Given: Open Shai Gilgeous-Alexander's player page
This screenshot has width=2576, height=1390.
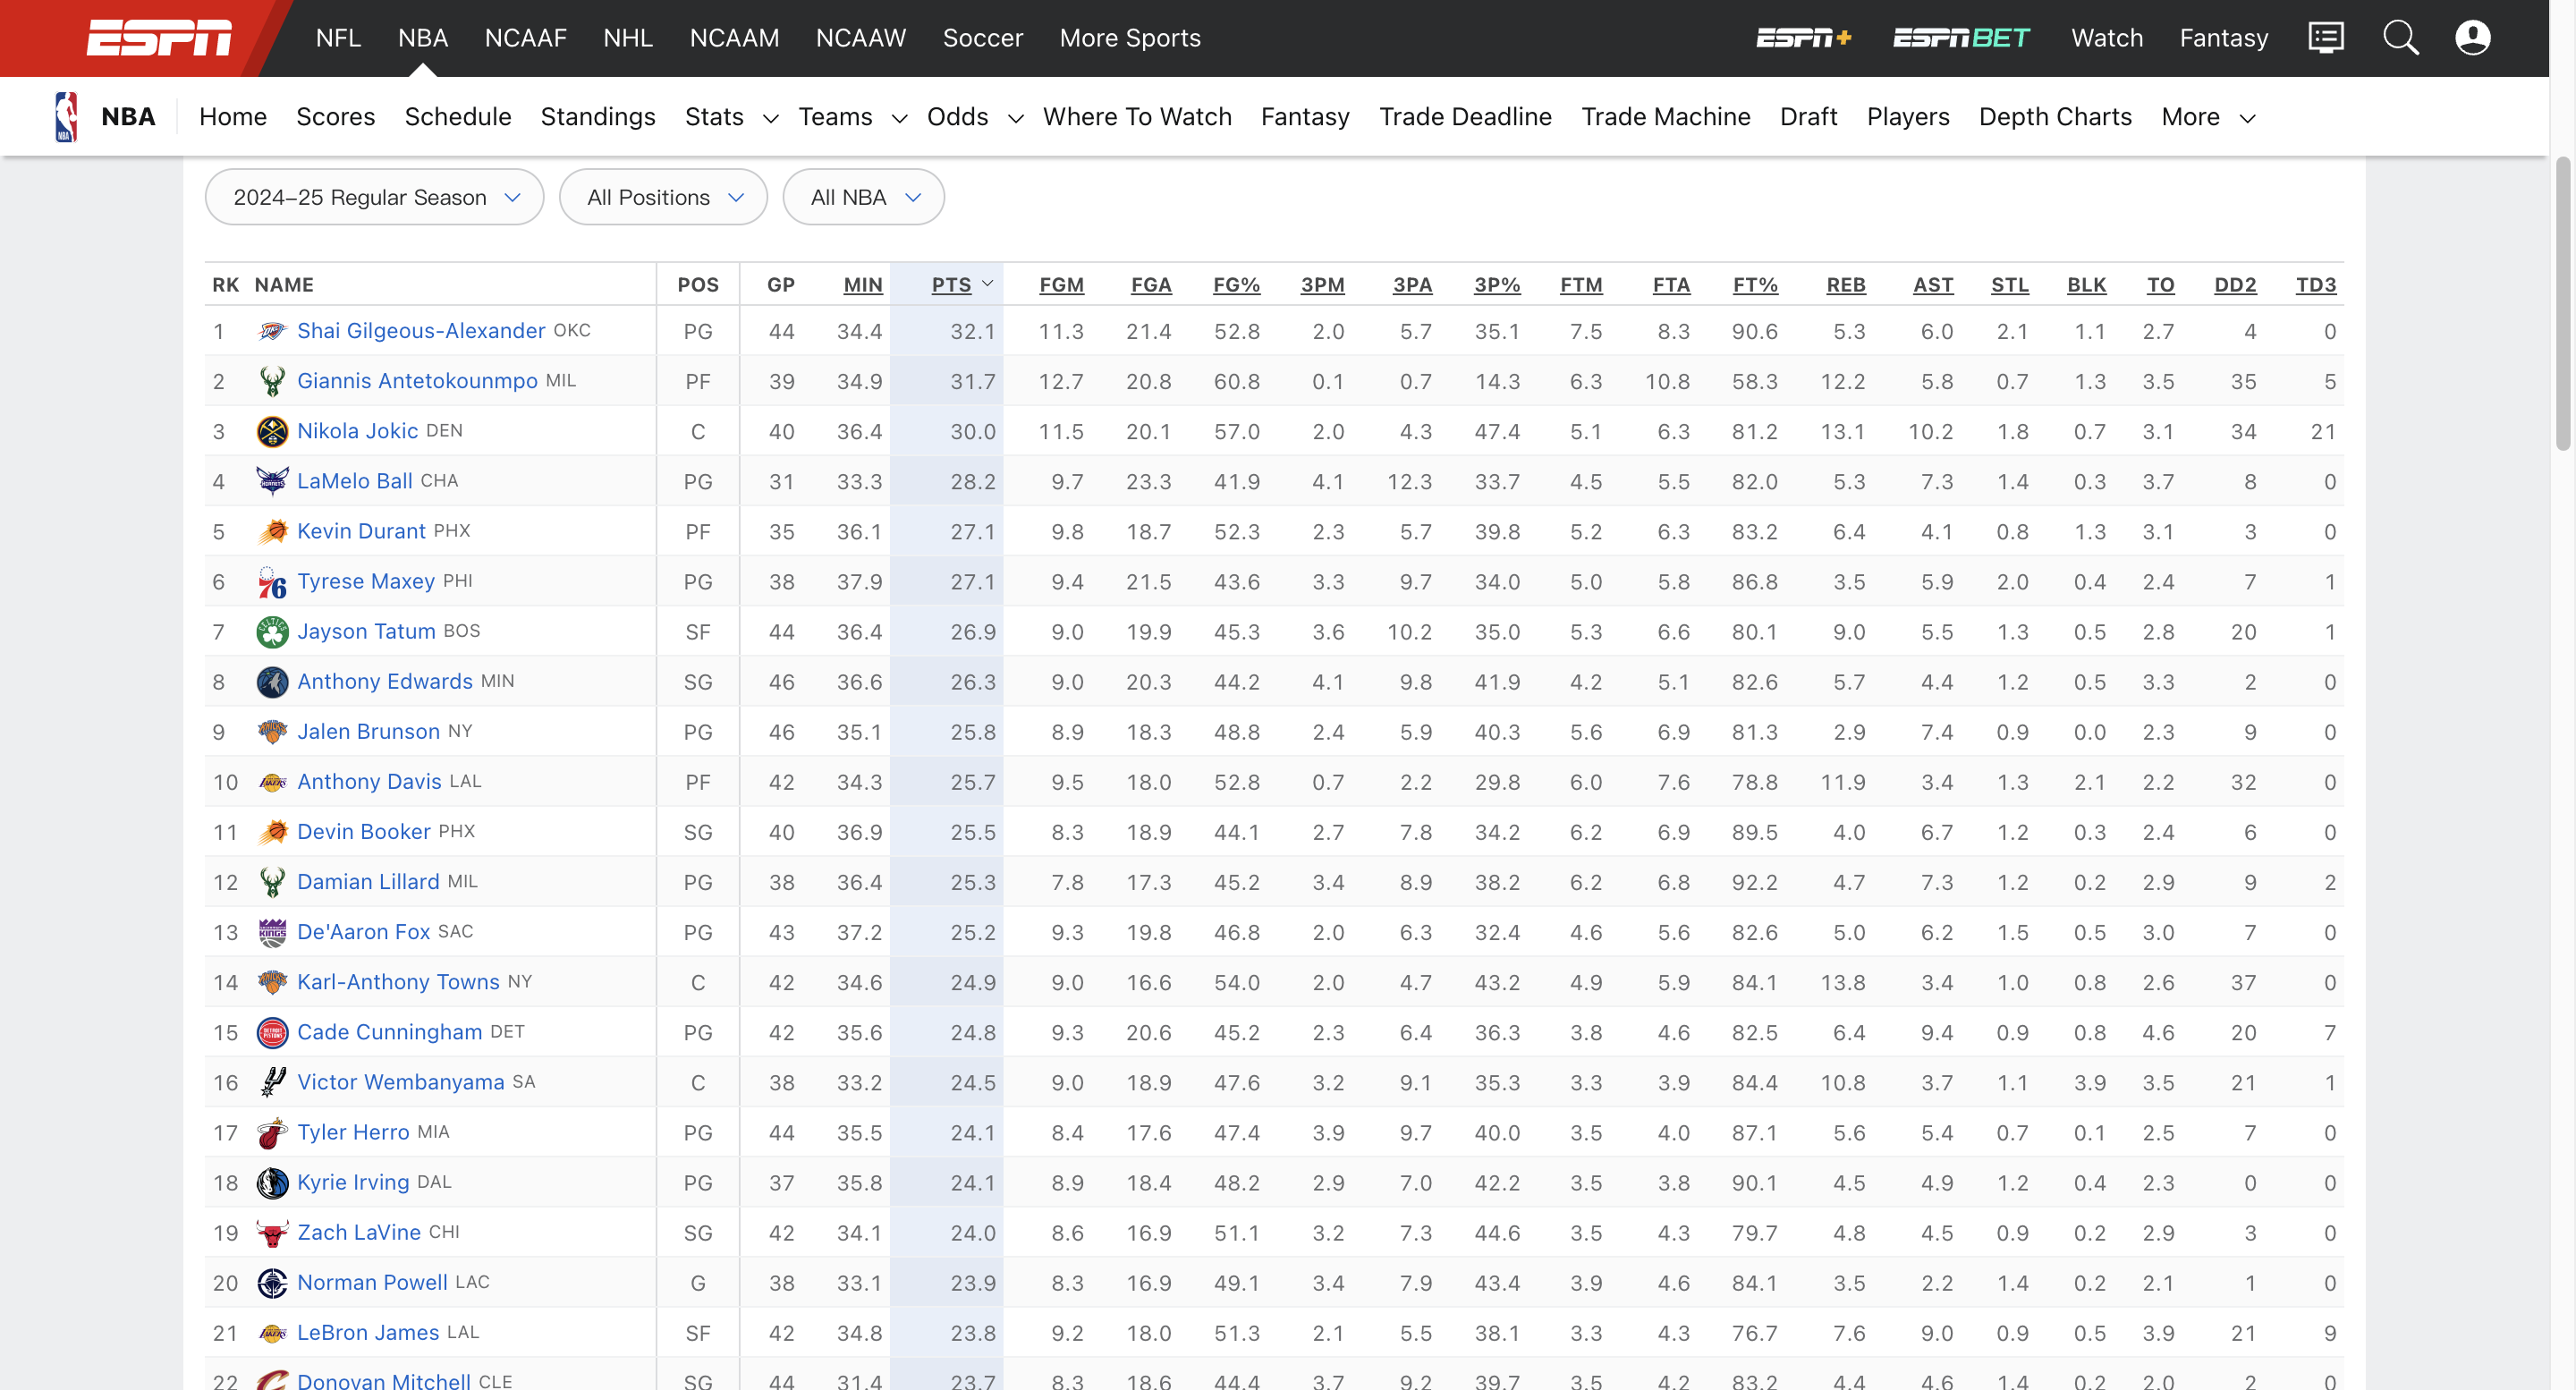Looking at the screenshot, I should 421,331.
